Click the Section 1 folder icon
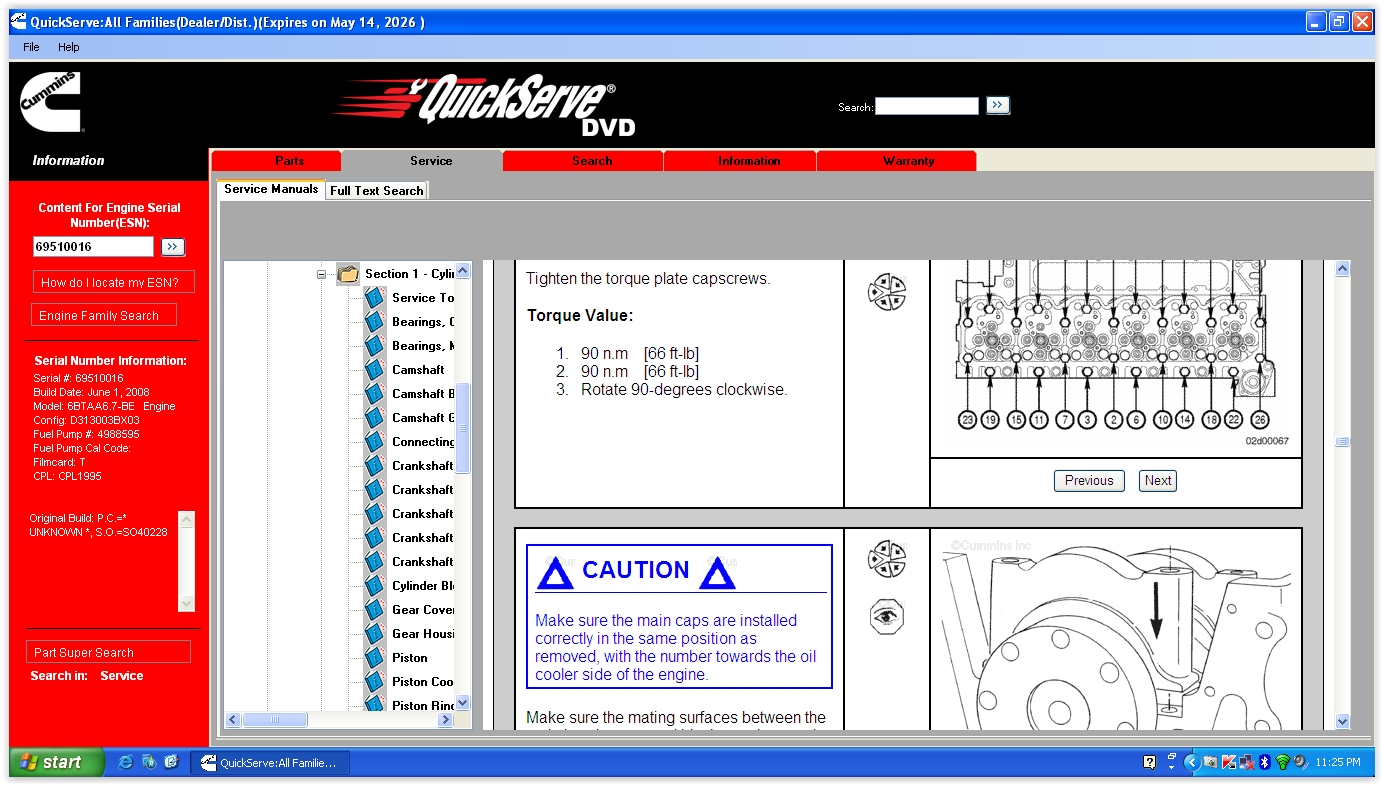1383x785 pixels. [x=347, y=274]
